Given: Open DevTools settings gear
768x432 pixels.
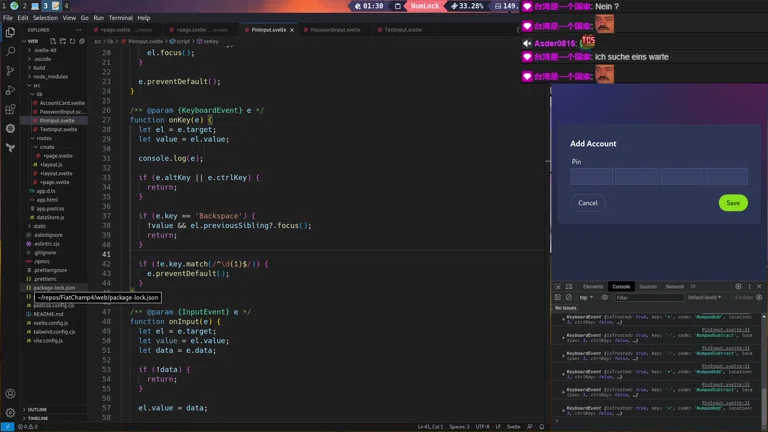Looking at the screenshot, I should click(738, 287).
